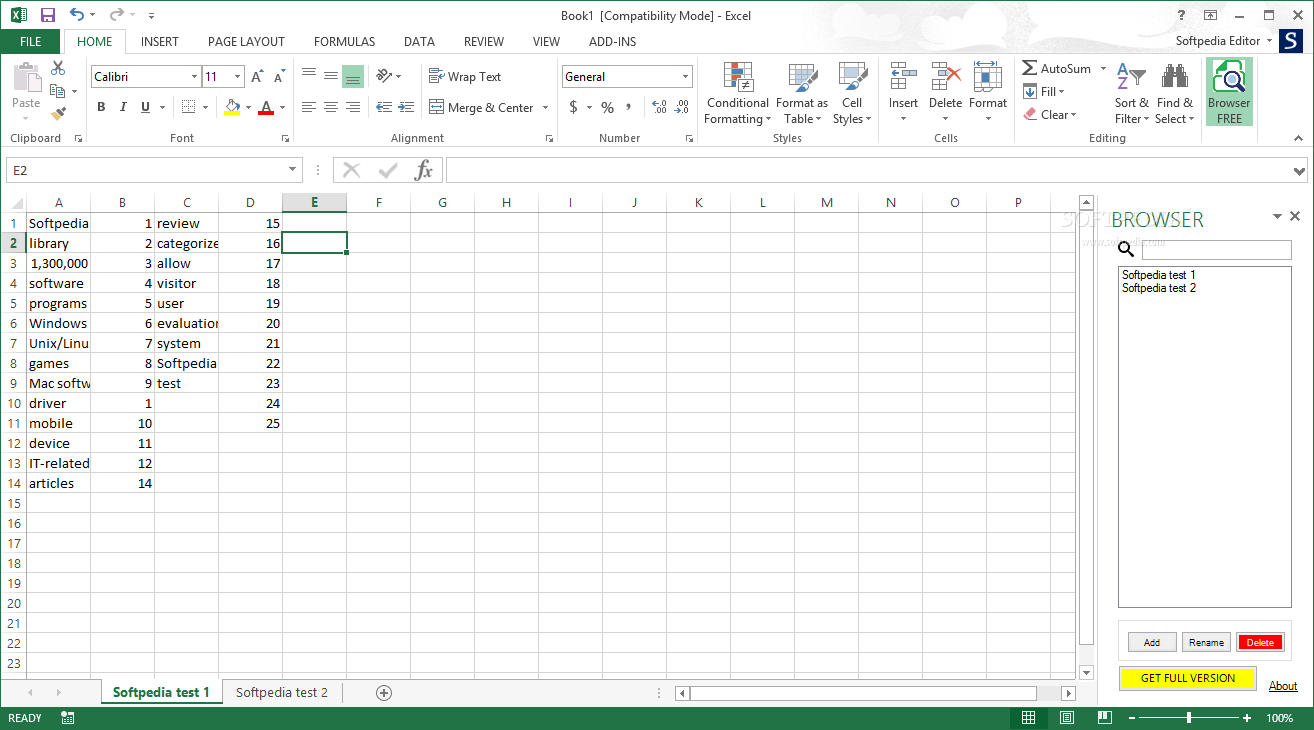Click the AutoSum sigma icon
The image size is (1314, 730).
tap(1029, 69)
